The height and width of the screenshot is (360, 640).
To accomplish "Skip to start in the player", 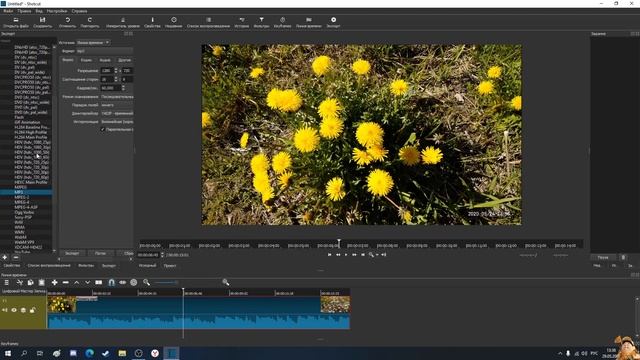I will coord(329,255).
